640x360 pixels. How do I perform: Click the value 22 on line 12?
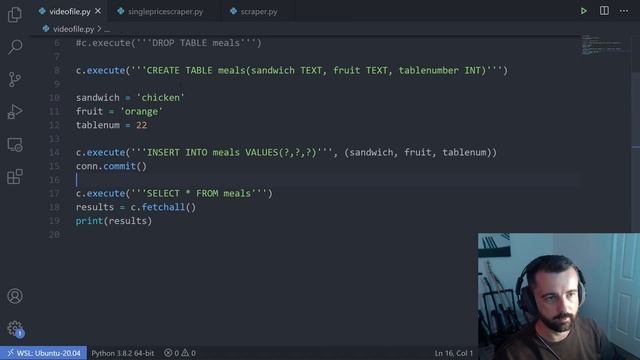142,125
